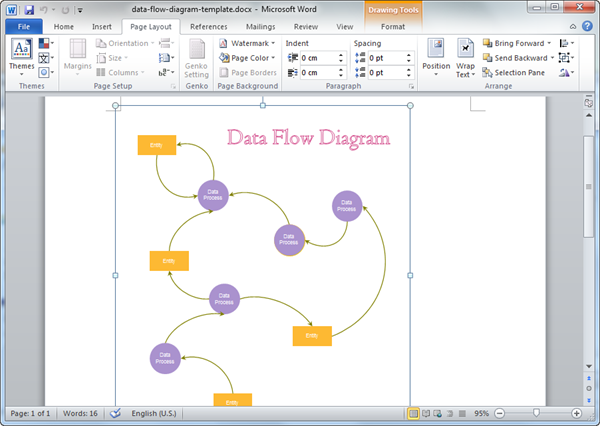Viewport: 600px width, 426px height.
Task: Open the Themes gallery
Action: 21,56
